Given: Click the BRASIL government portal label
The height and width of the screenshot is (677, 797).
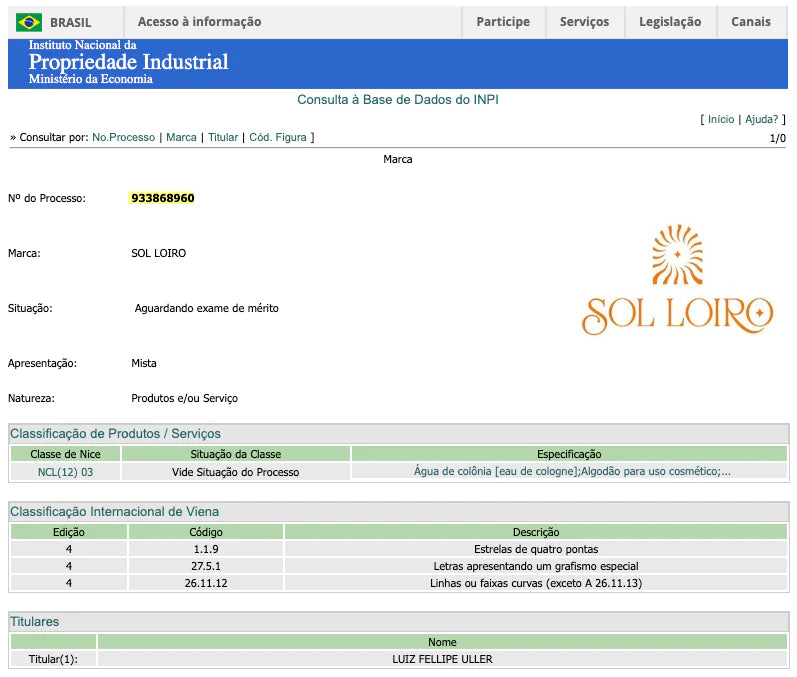Looking at the screenshot, I should tap(70, 22).
